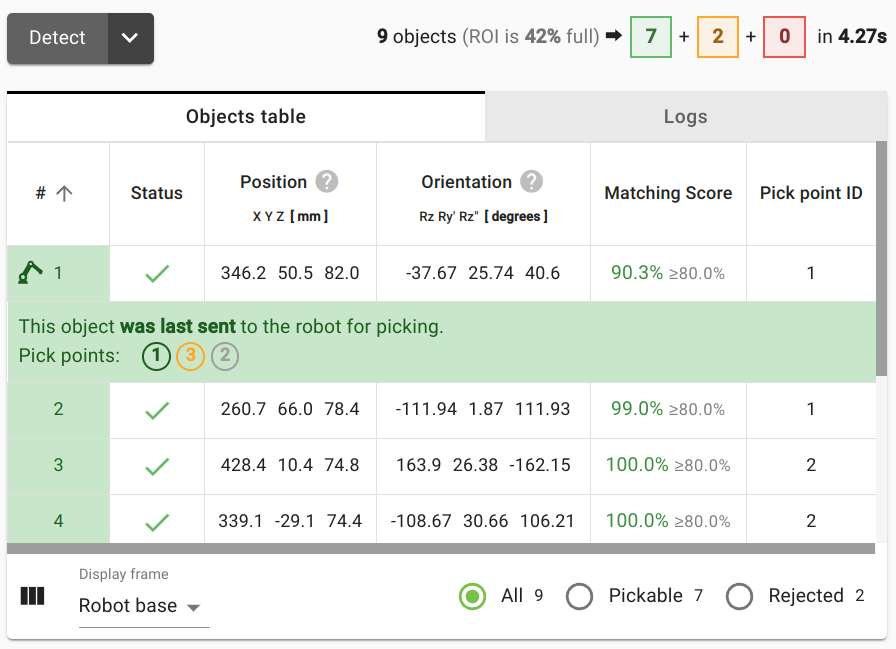Click green checkmark status of object 2
Viewport: 896px width, 649px height.
157,410
